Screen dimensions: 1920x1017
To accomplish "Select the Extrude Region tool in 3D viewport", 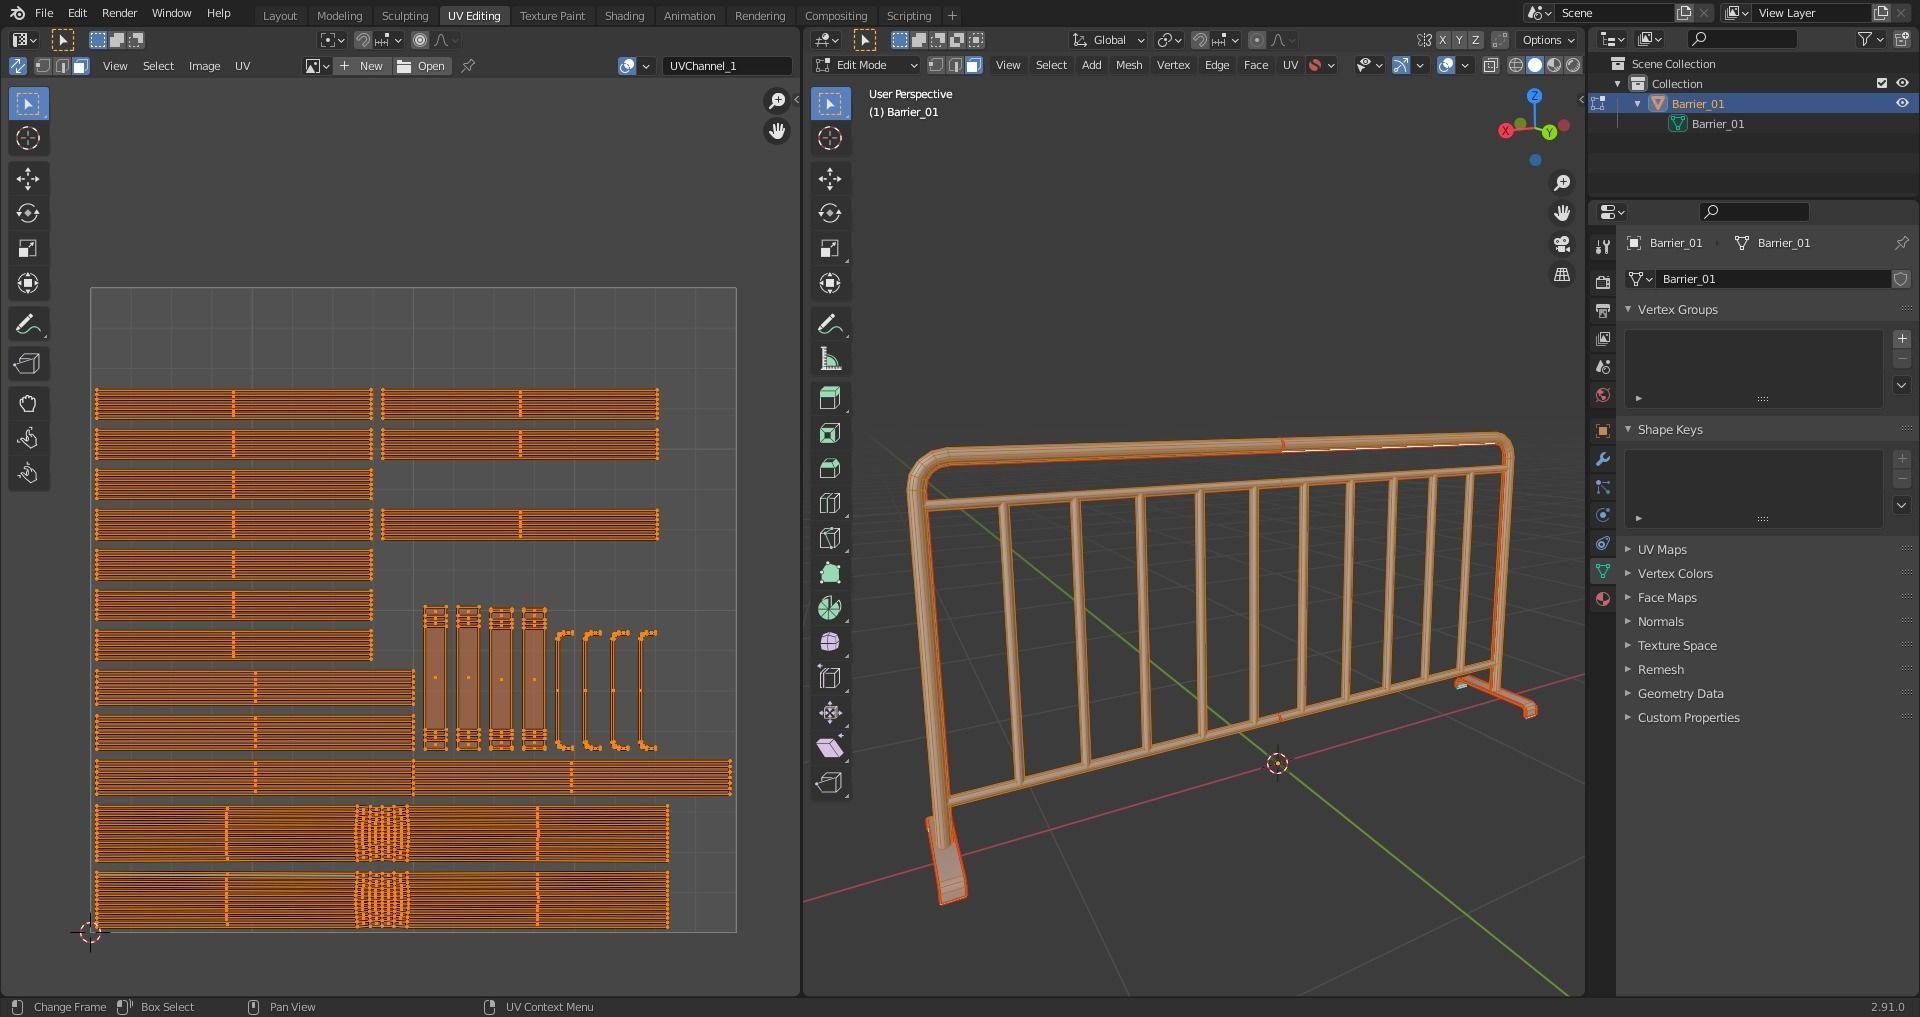I will pos(830,398).
